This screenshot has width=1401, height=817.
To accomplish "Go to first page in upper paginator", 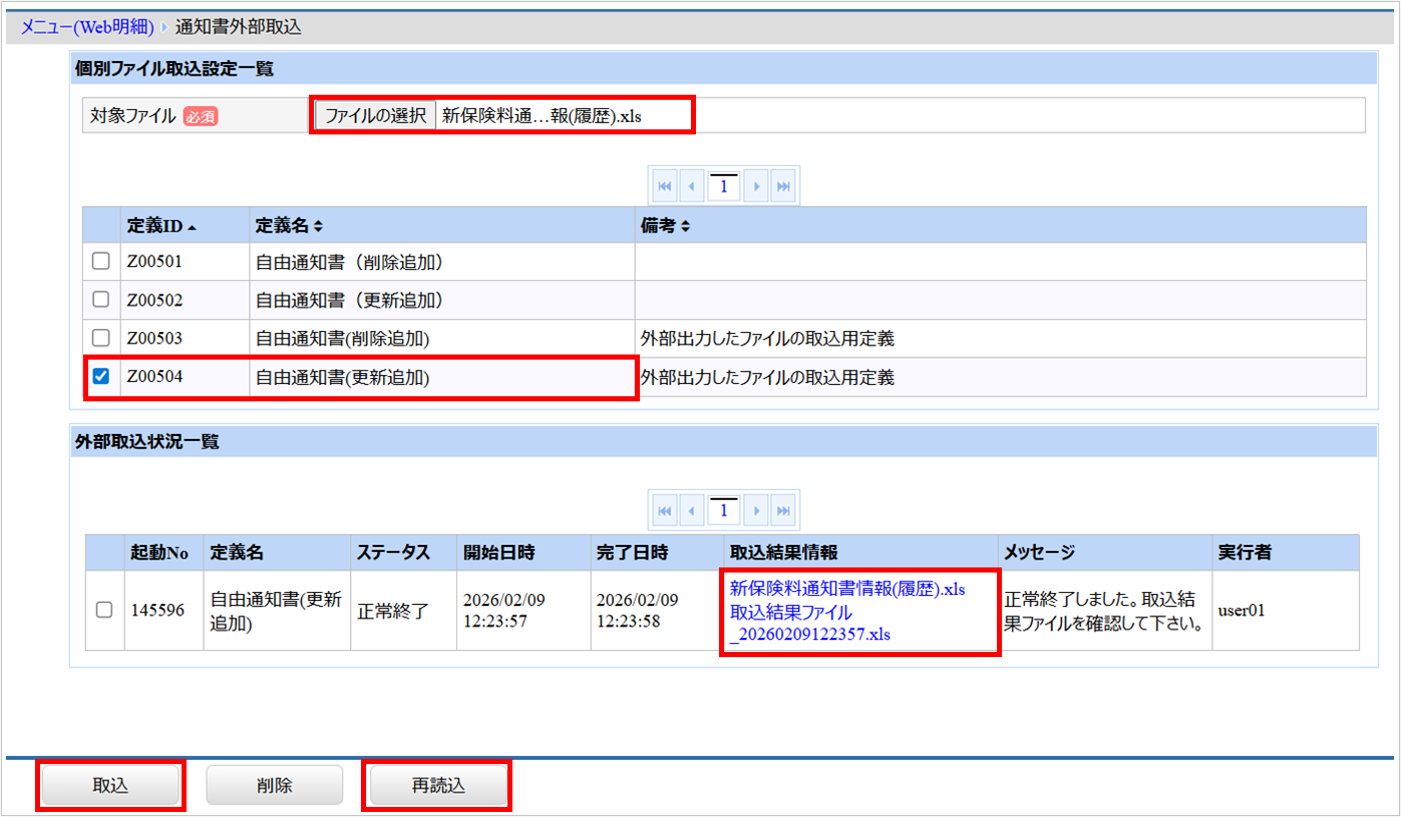I will (664, 186).
